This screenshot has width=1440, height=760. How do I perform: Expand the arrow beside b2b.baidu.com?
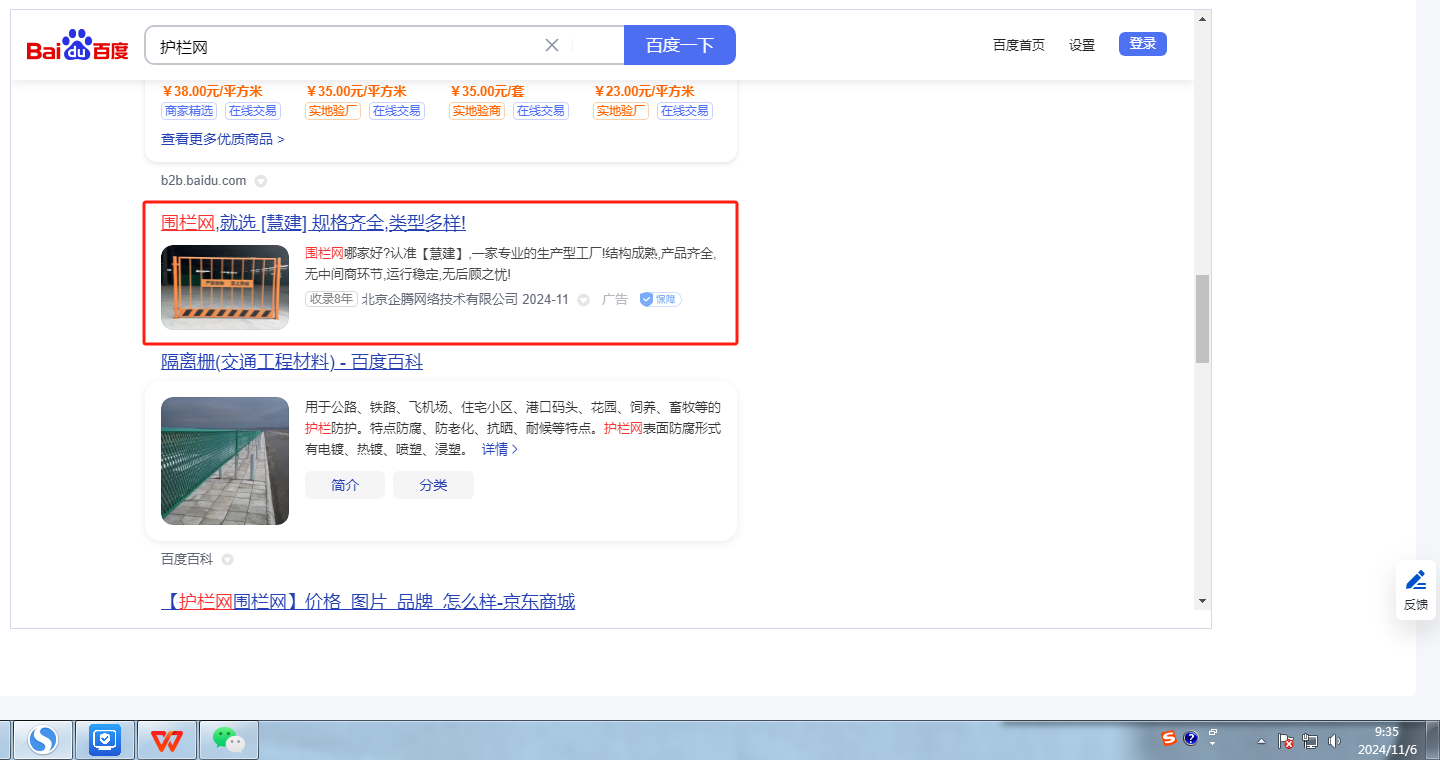(261, 181)
